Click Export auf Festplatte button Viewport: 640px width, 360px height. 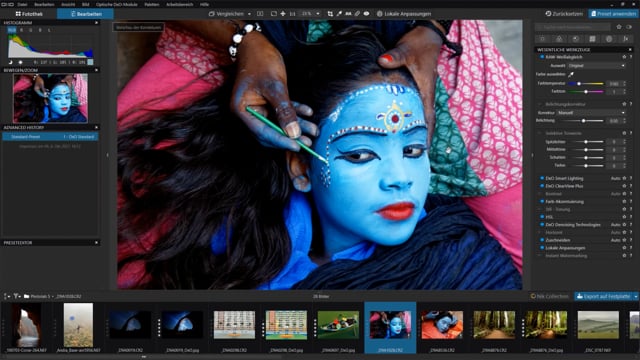click(x=604, y=296)
